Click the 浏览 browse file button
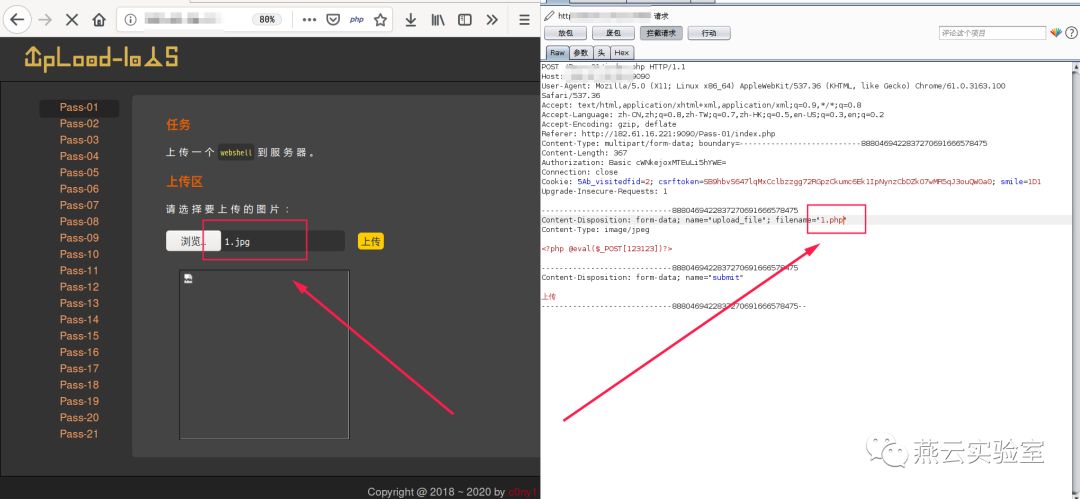This screenshot has width=1080, height=499. [x=192, y=241]
